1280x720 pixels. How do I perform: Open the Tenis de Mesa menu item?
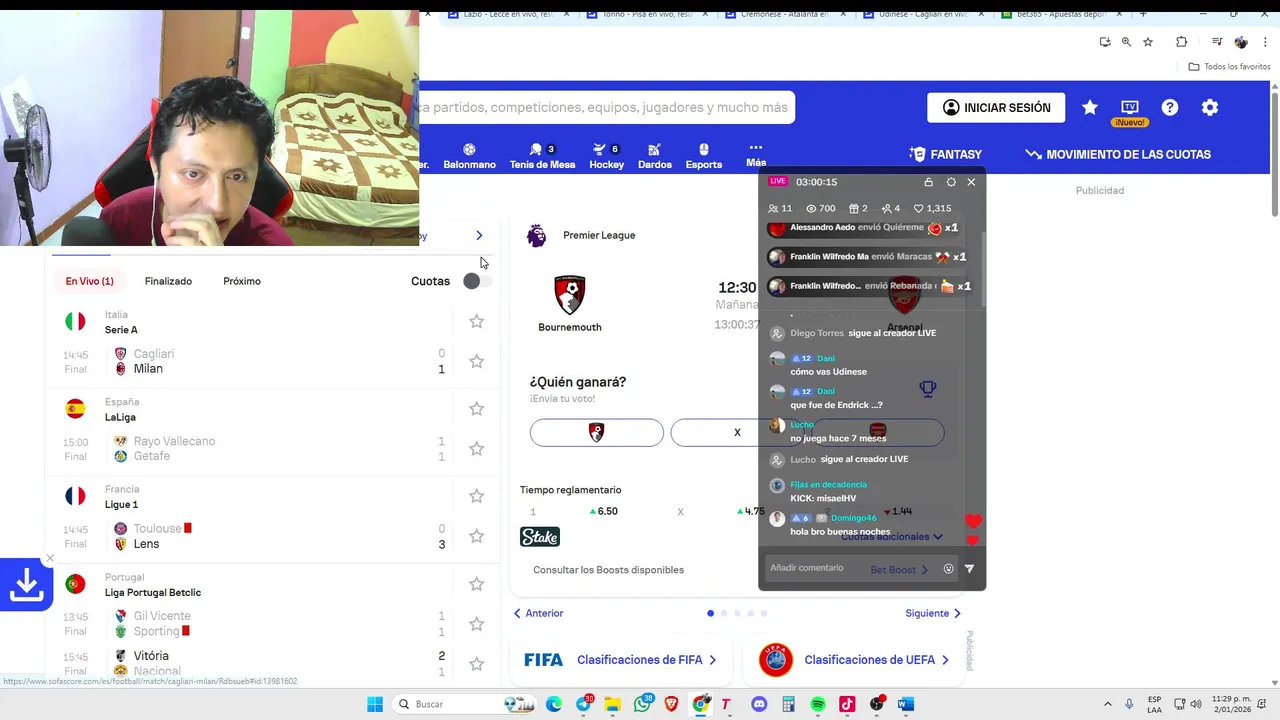pos(542,156)
